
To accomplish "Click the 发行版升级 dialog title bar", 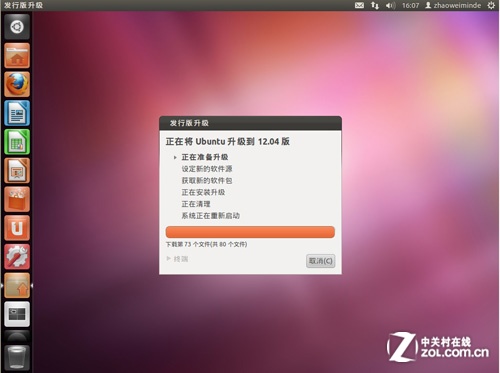I will coord(250,123).
